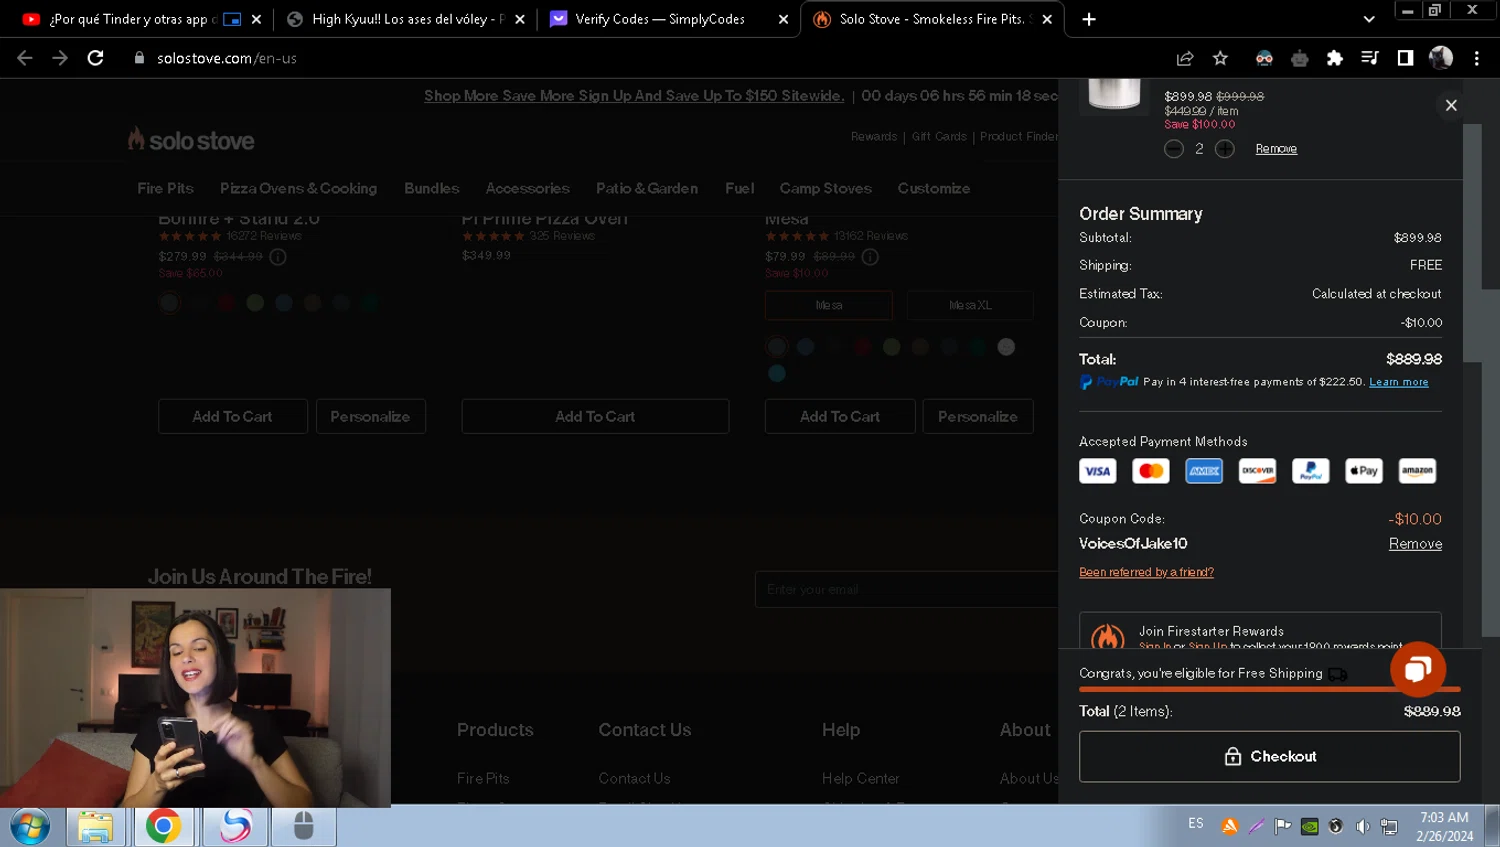Viewport: 1500px width, 847px height.
Task: Open the Help Center footer link
Action: (x=860, y=778)
